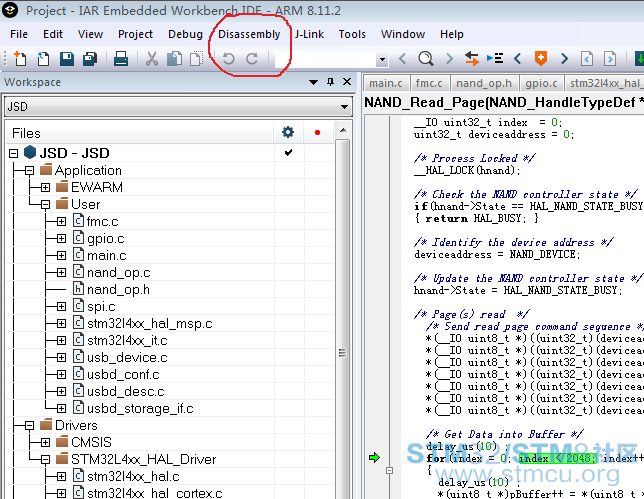
Task: Switch to the main.c editor tab
Action: coord(386,83)
